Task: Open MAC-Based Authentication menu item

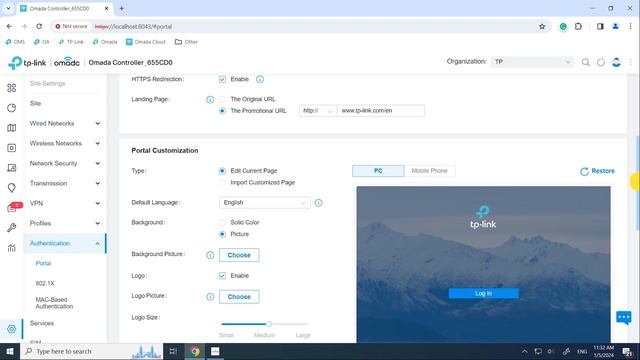Action: coord(54,303)
